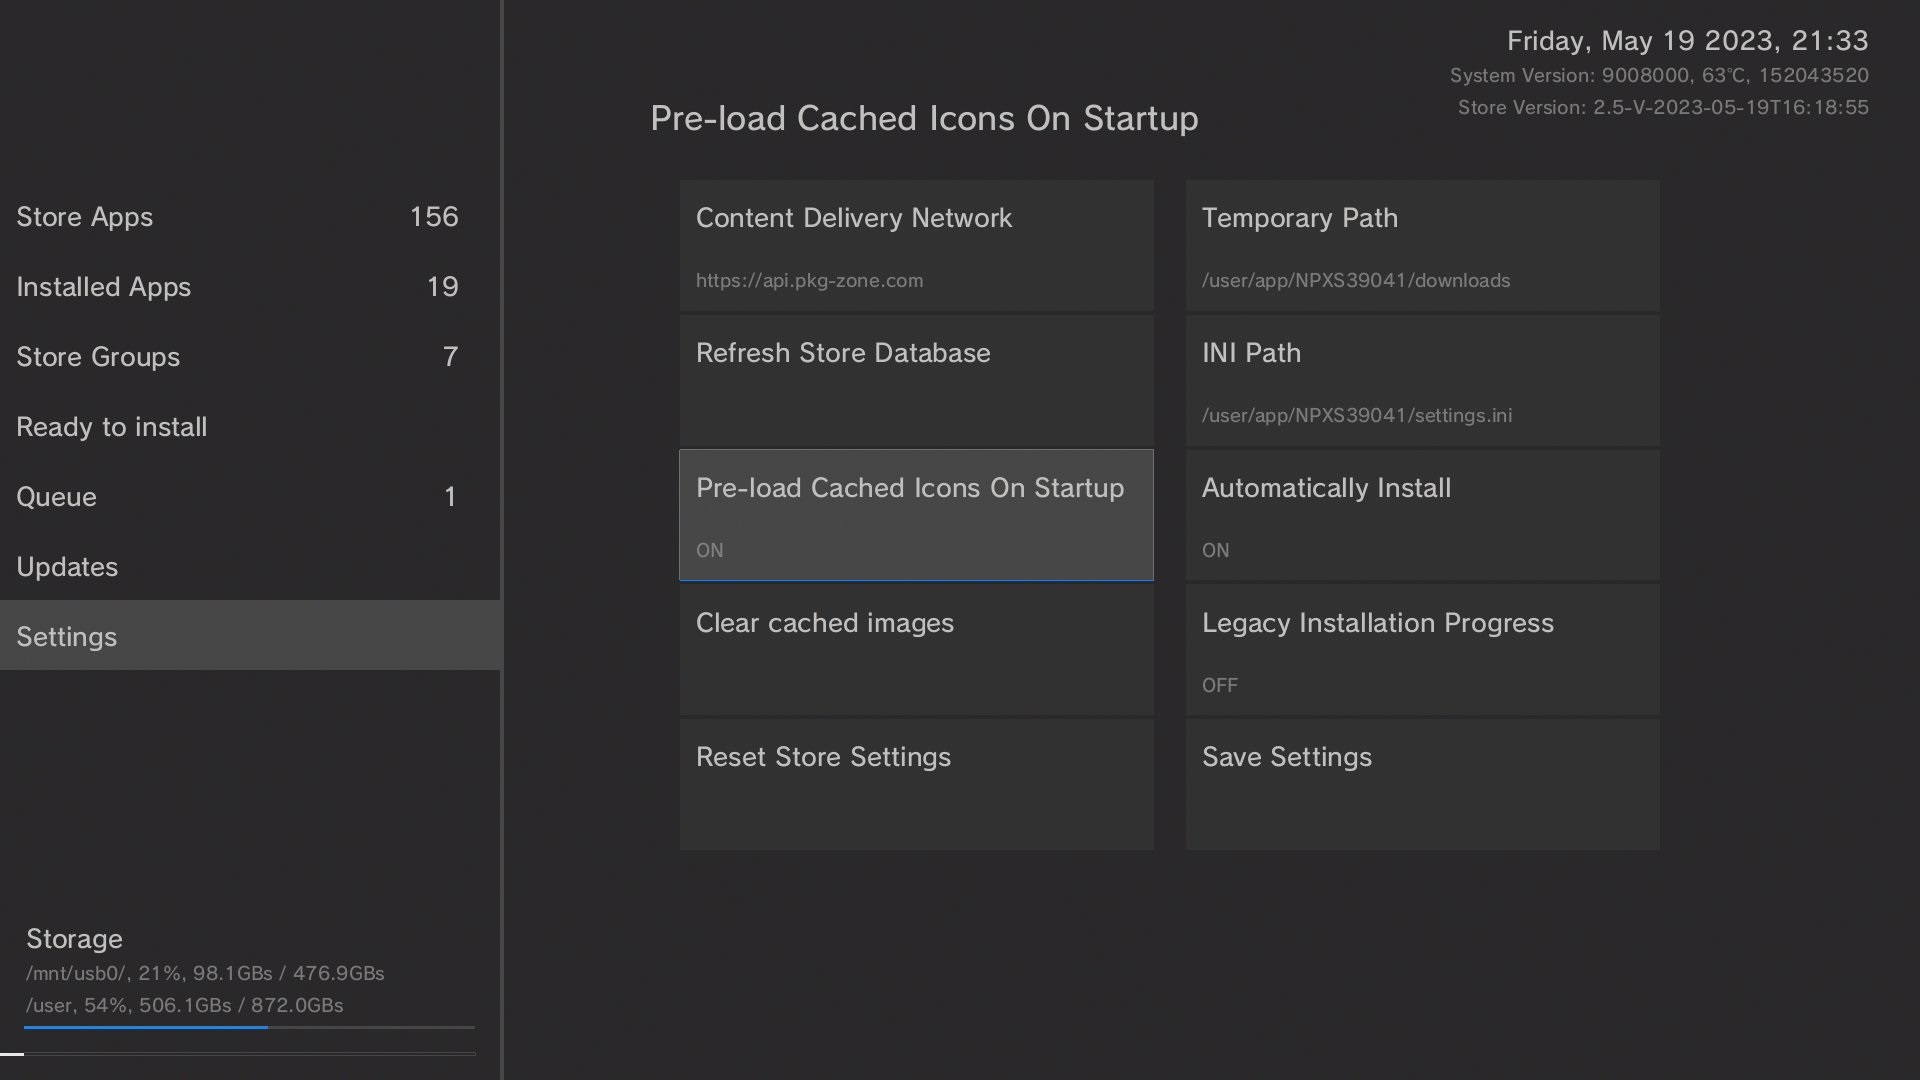Click the storage usage progress bar
The image size is (1920, 1080).
(249, 1027)
